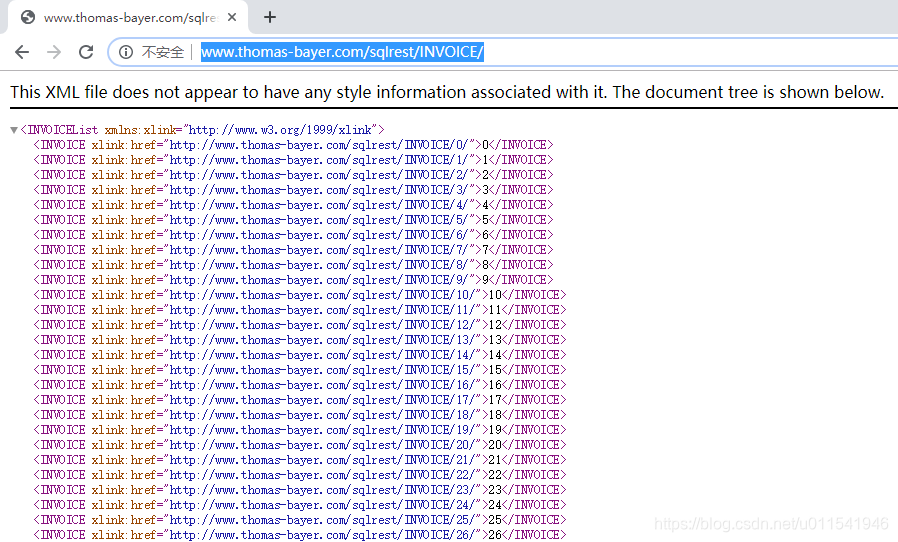Viewport: 898px width, 542px height.
Task: Click the INVOICE/3/ row
Action: (293, 190)
